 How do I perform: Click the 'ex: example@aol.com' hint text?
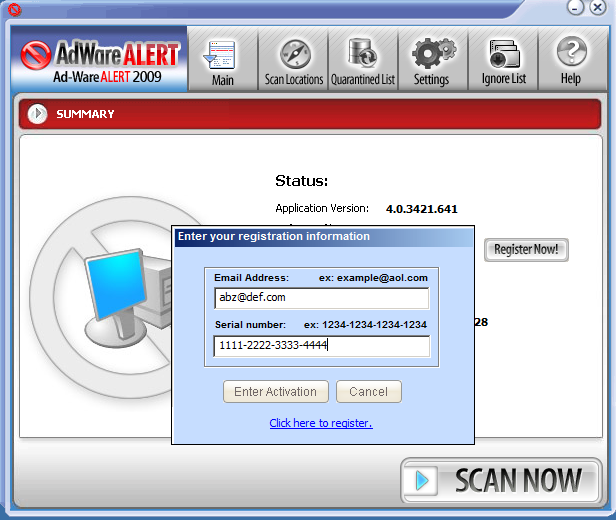point(373,278)
